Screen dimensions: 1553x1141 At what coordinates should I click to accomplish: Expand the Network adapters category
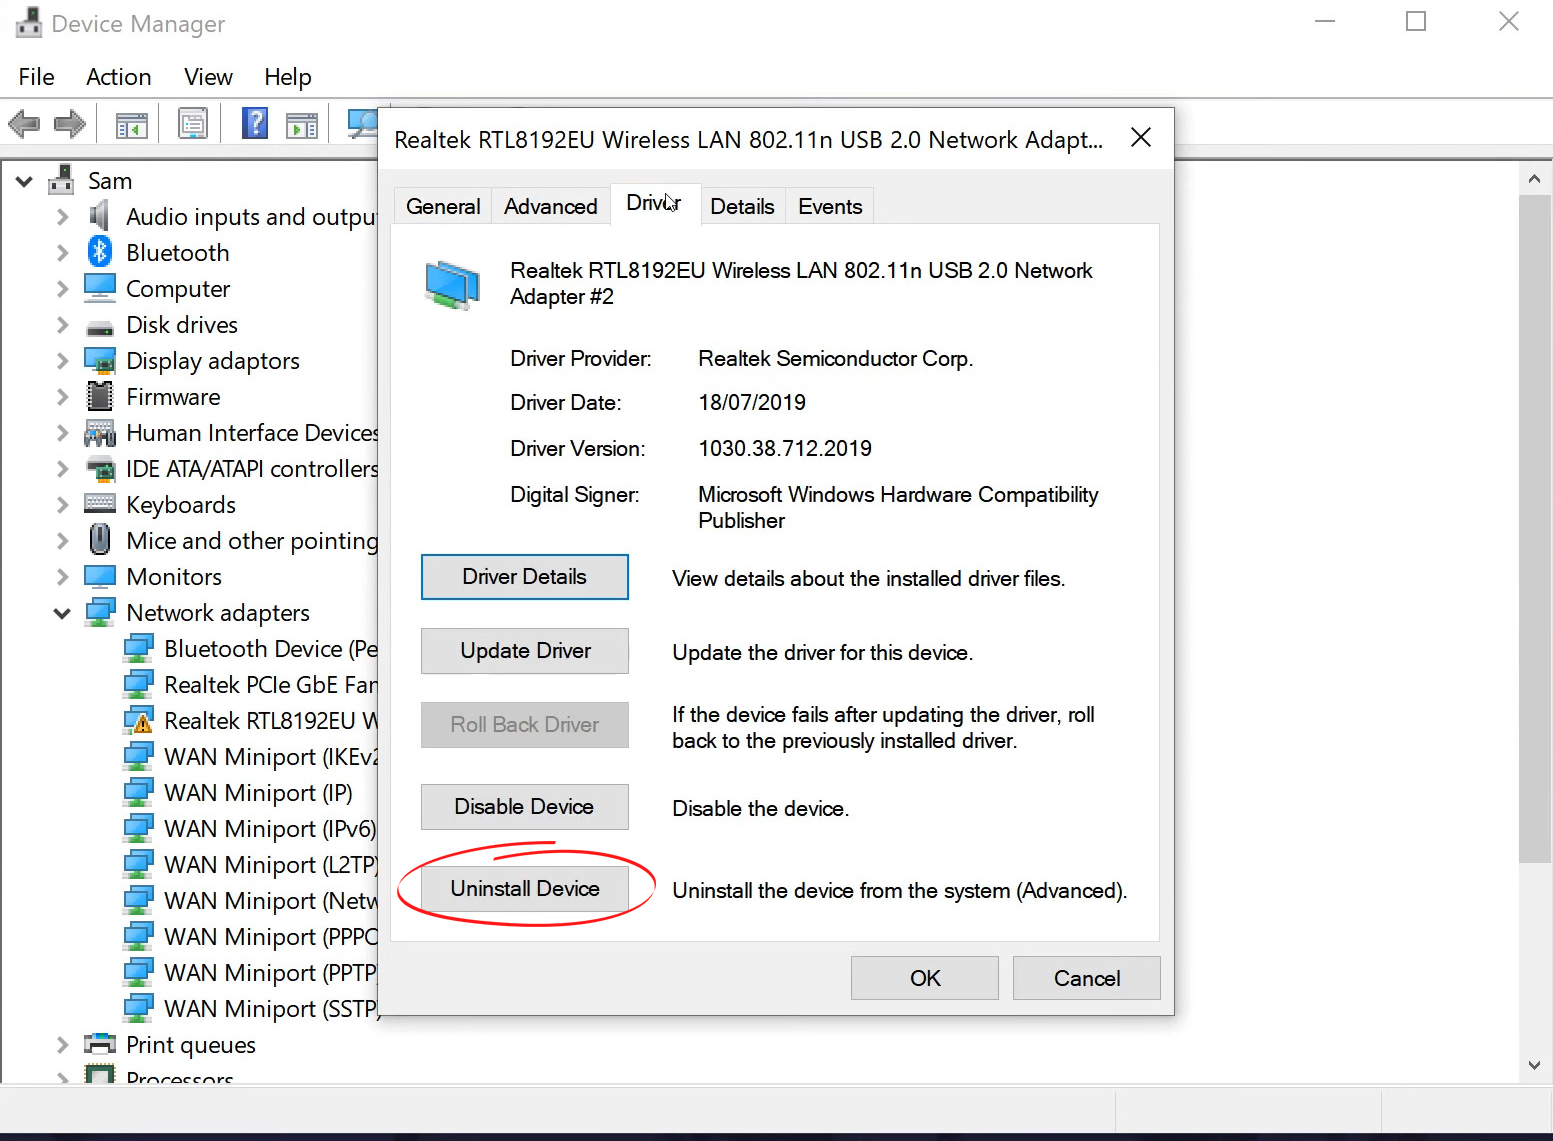(62, 612)
